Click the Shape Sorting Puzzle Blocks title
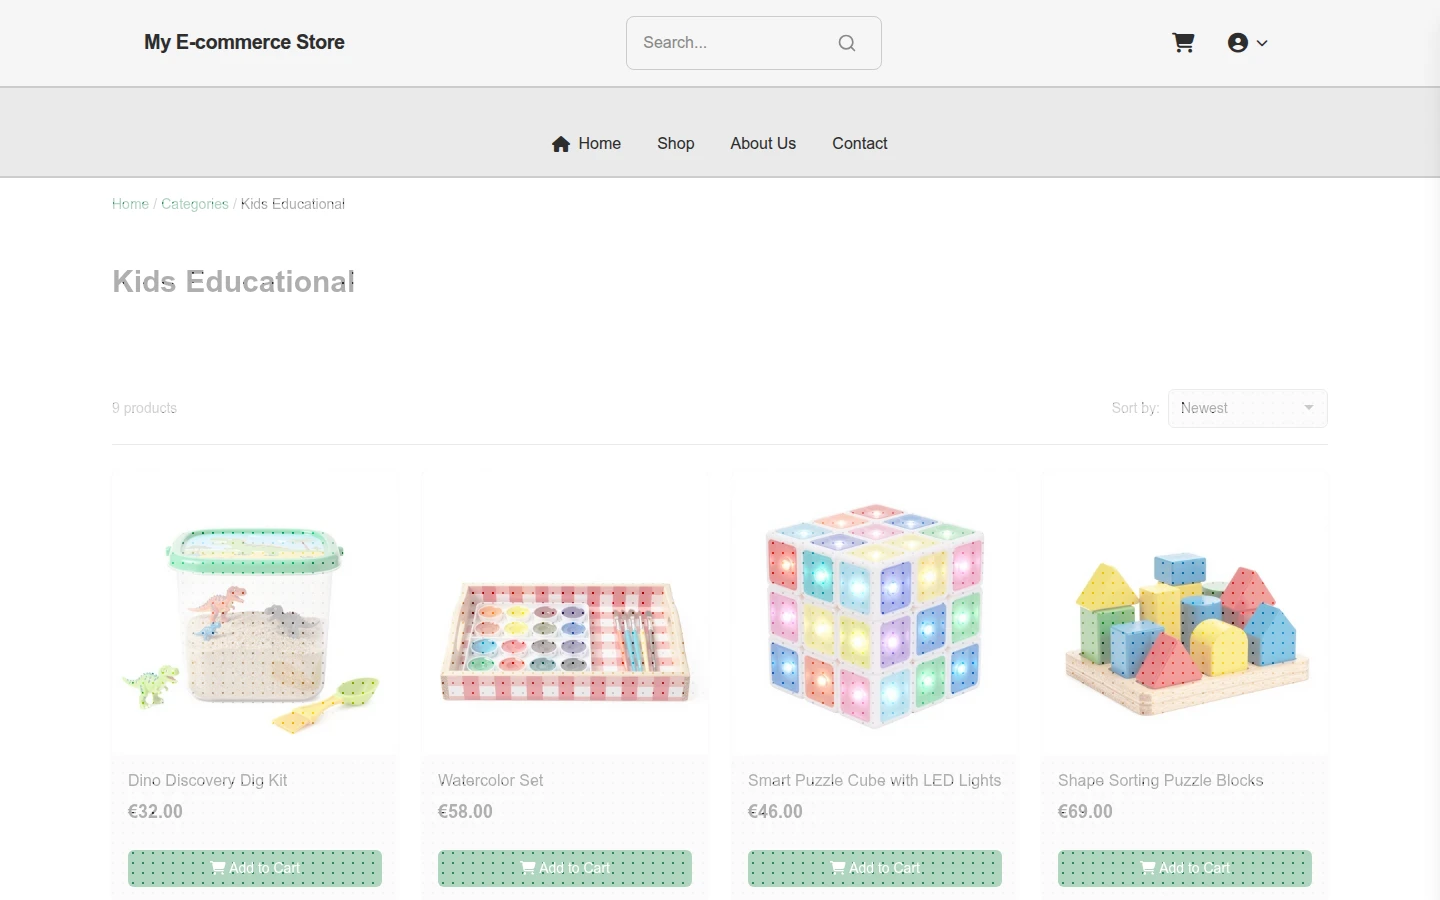 (1160, 780)
